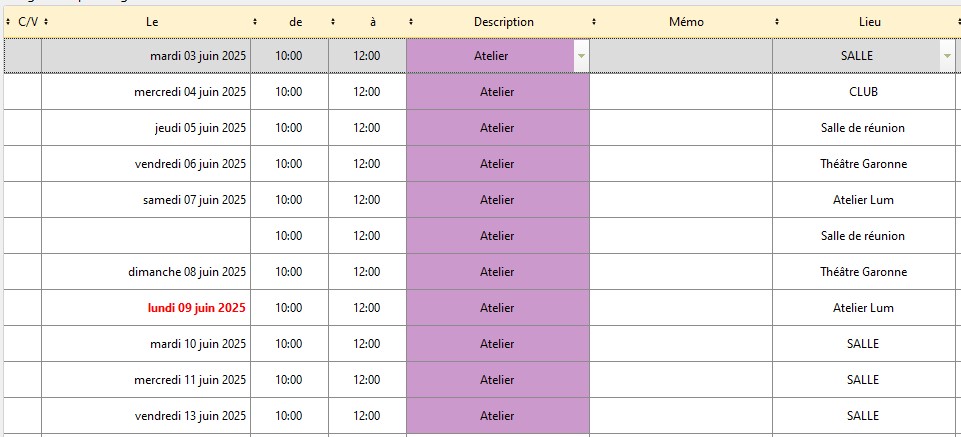The height and width of the screenshot is (437, 961).
Task: Click the Théâtre Garonne cell for vendredi 06 juin
Action: 863,164
